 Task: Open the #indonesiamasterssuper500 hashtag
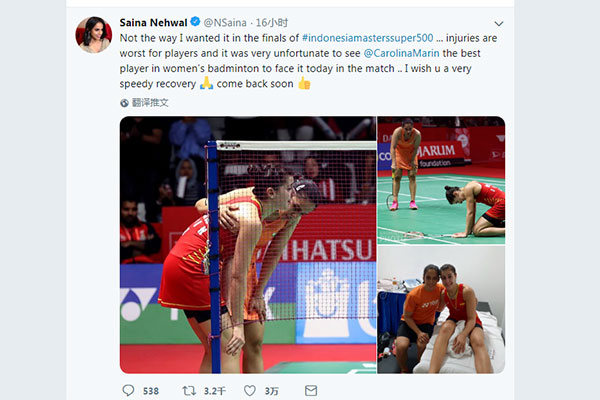pyautogui.click(x=368, y=38)
